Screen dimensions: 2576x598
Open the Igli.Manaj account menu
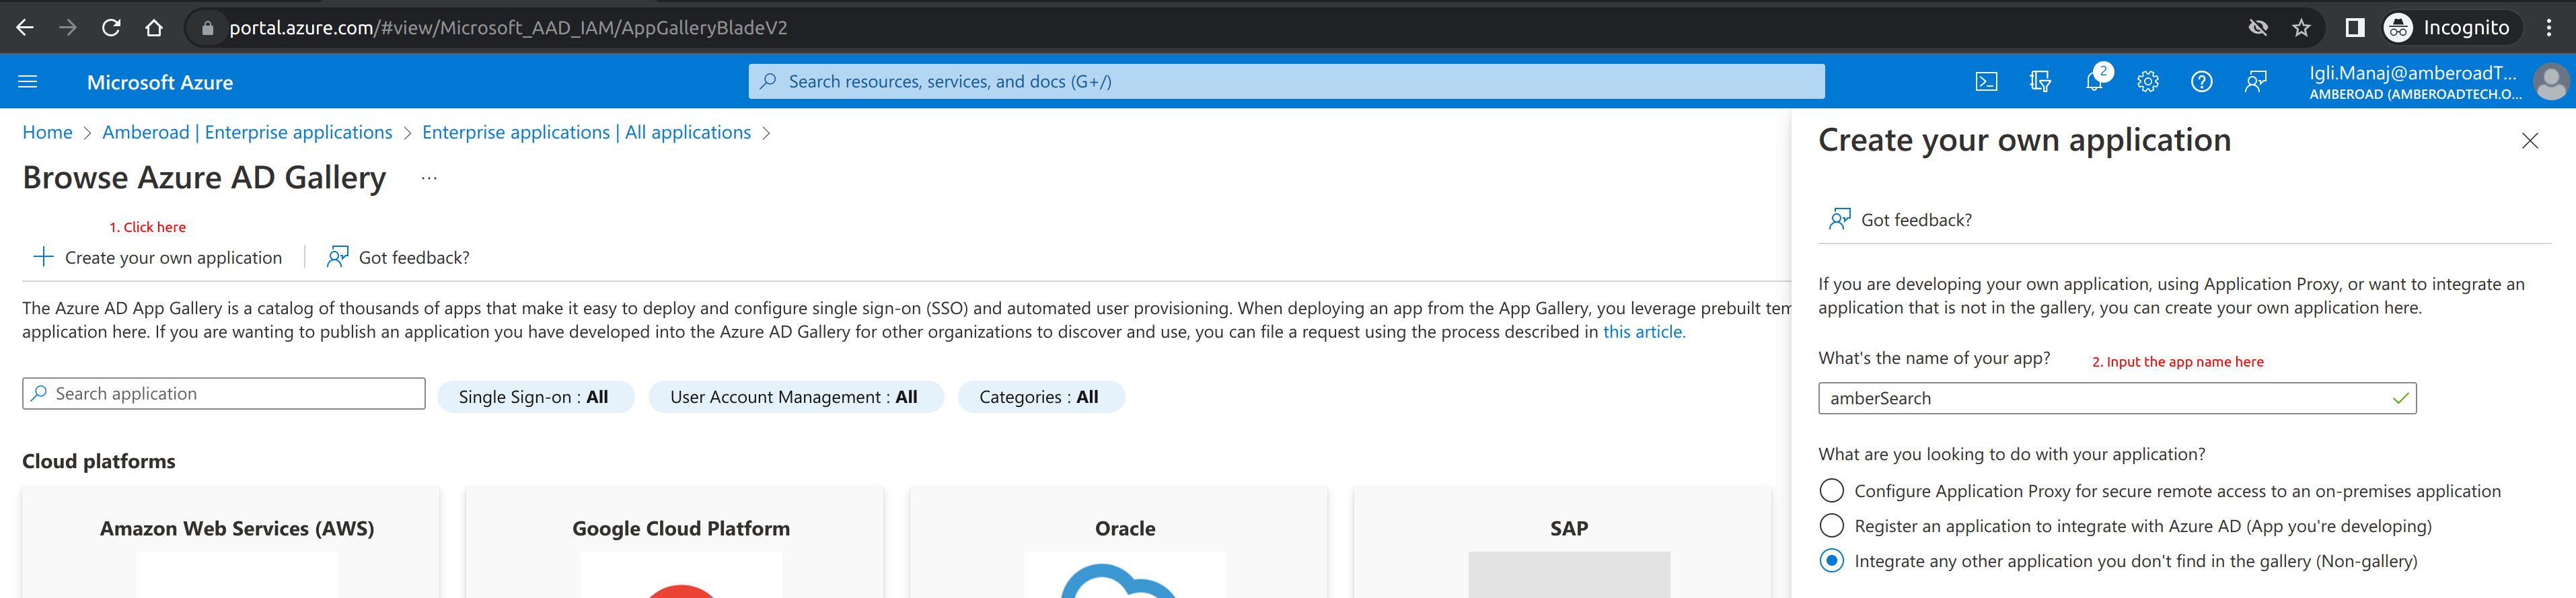point(2415,82)
